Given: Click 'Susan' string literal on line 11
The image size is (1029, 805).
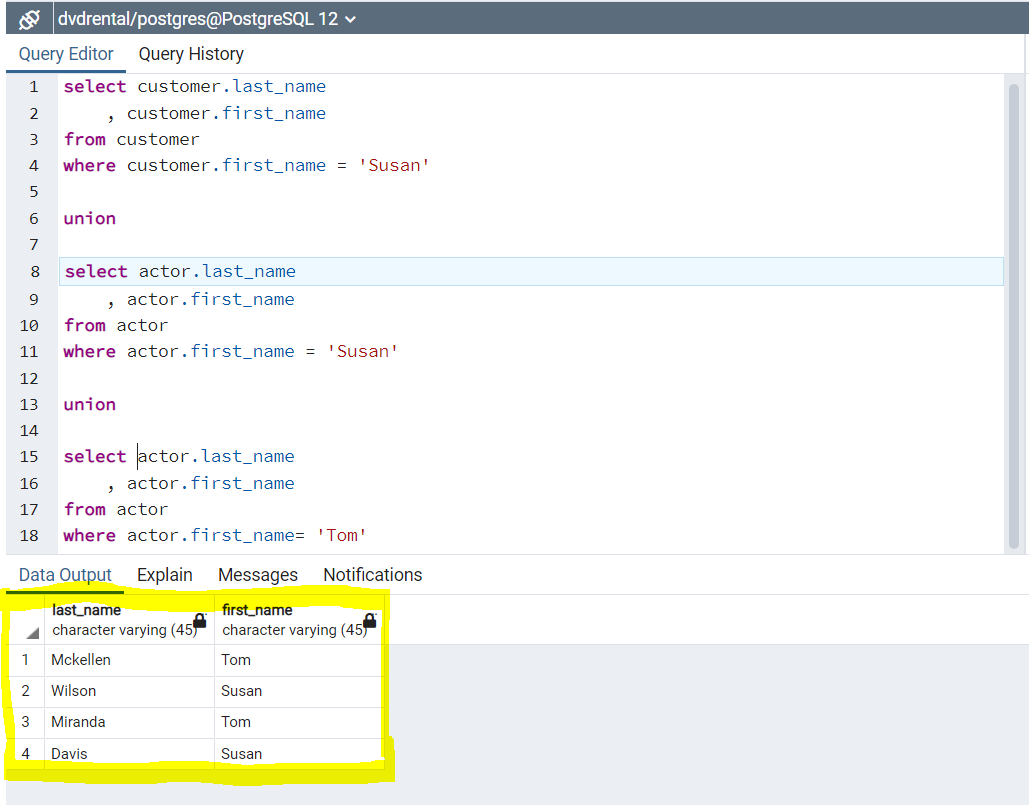Looking at the screenshot, I should (x=362, y=352).
